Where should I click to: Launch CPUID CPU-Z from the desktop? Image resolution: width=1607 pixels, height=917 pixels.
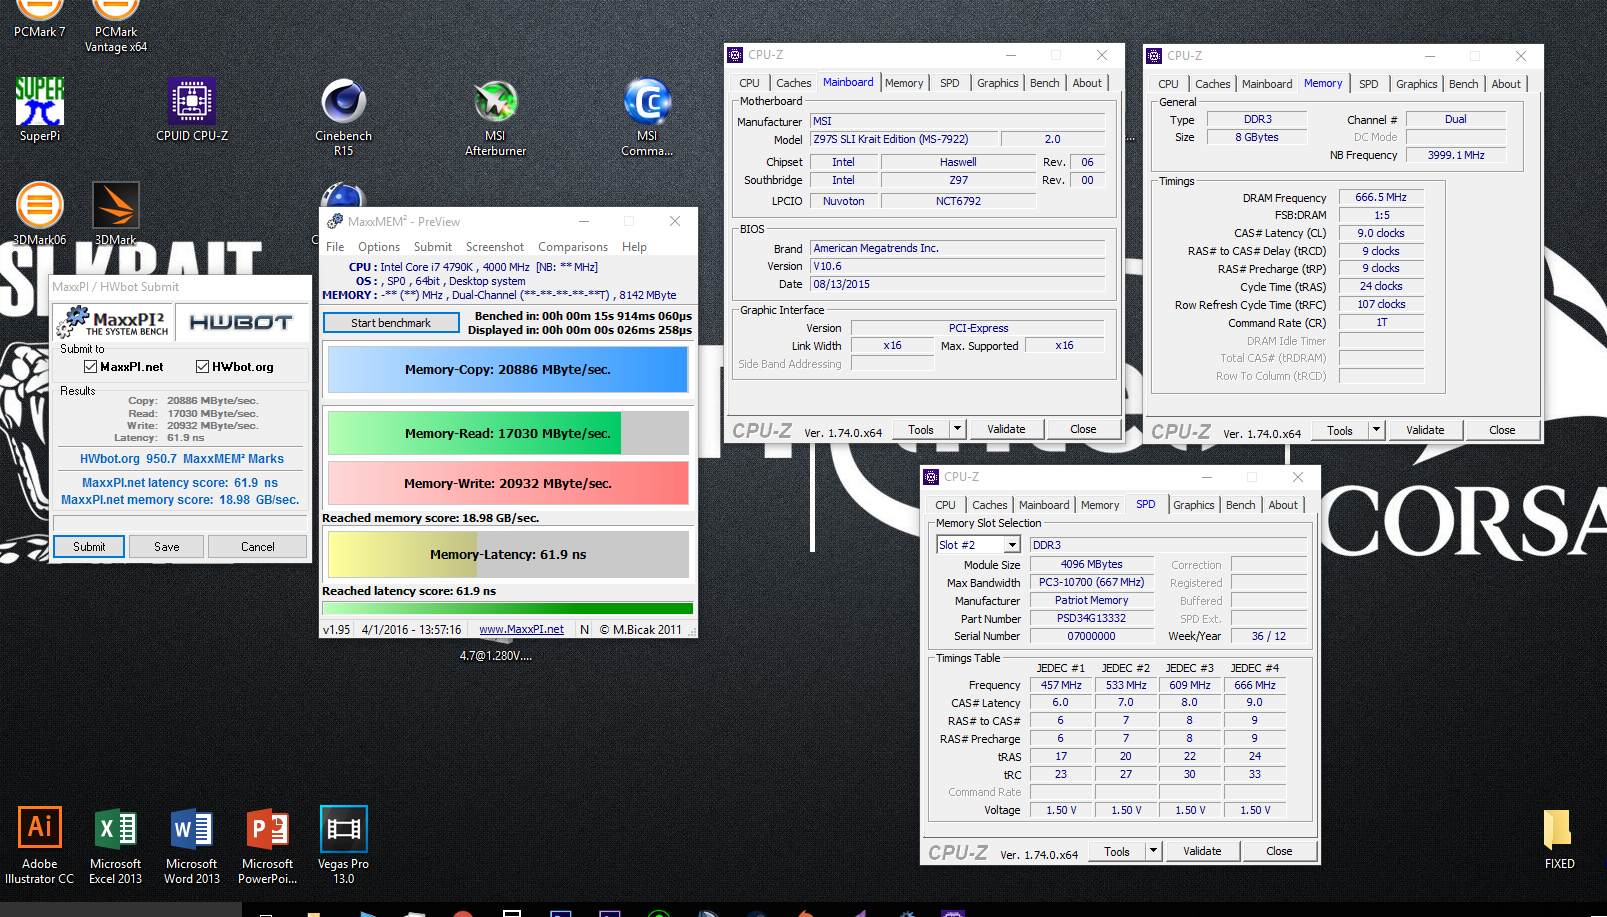[192, 109]
